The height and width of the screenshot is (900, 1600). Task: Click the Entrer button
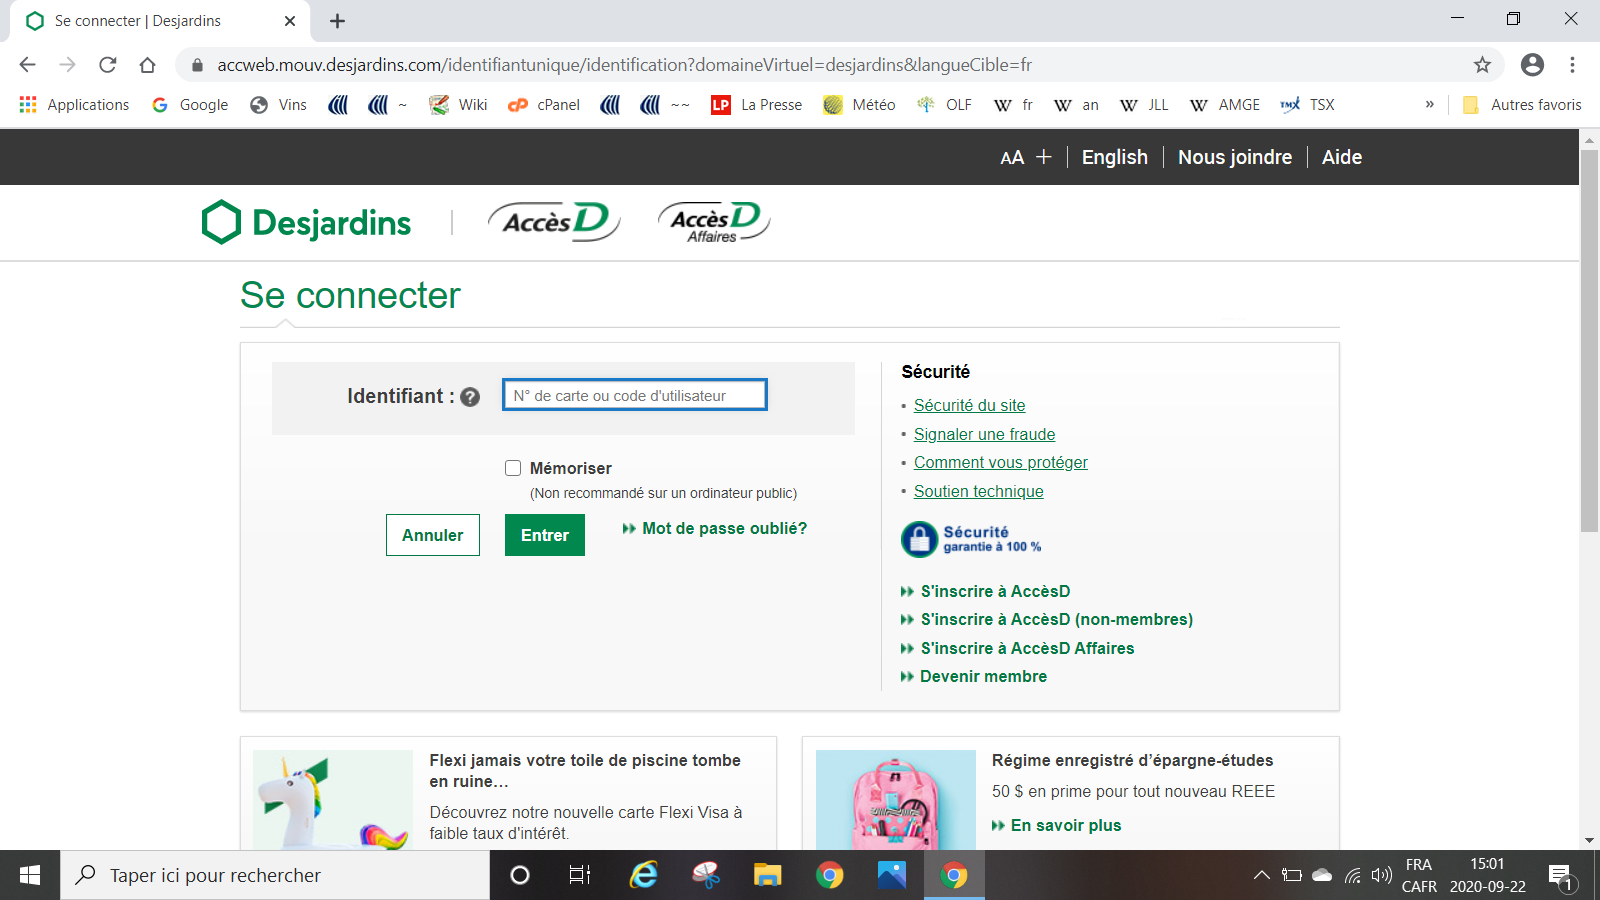click(545, 535)
